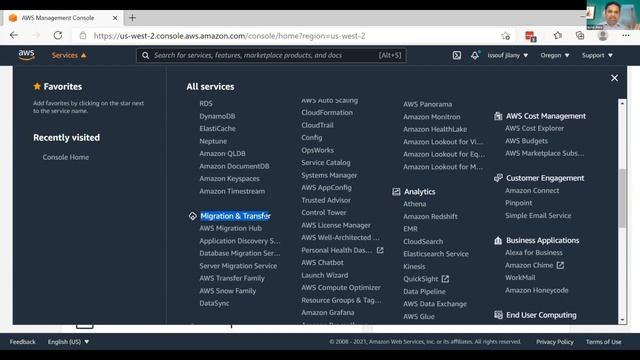Open Amazon Honeycode

pos(536,290)
